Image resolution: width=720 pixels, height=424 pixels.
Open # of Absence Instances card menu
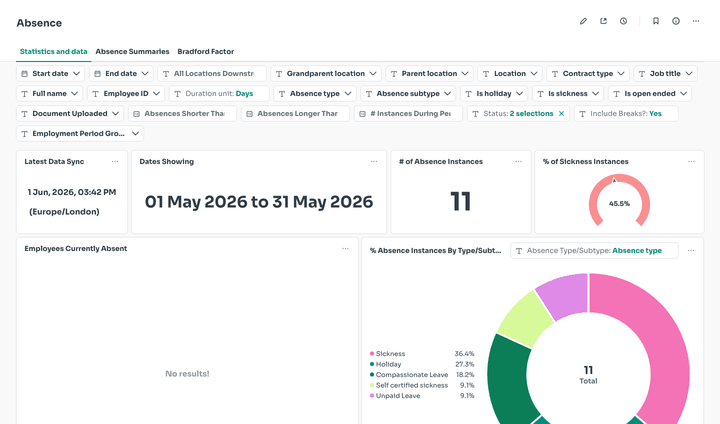pyautogui.click(x=518, y=162)
